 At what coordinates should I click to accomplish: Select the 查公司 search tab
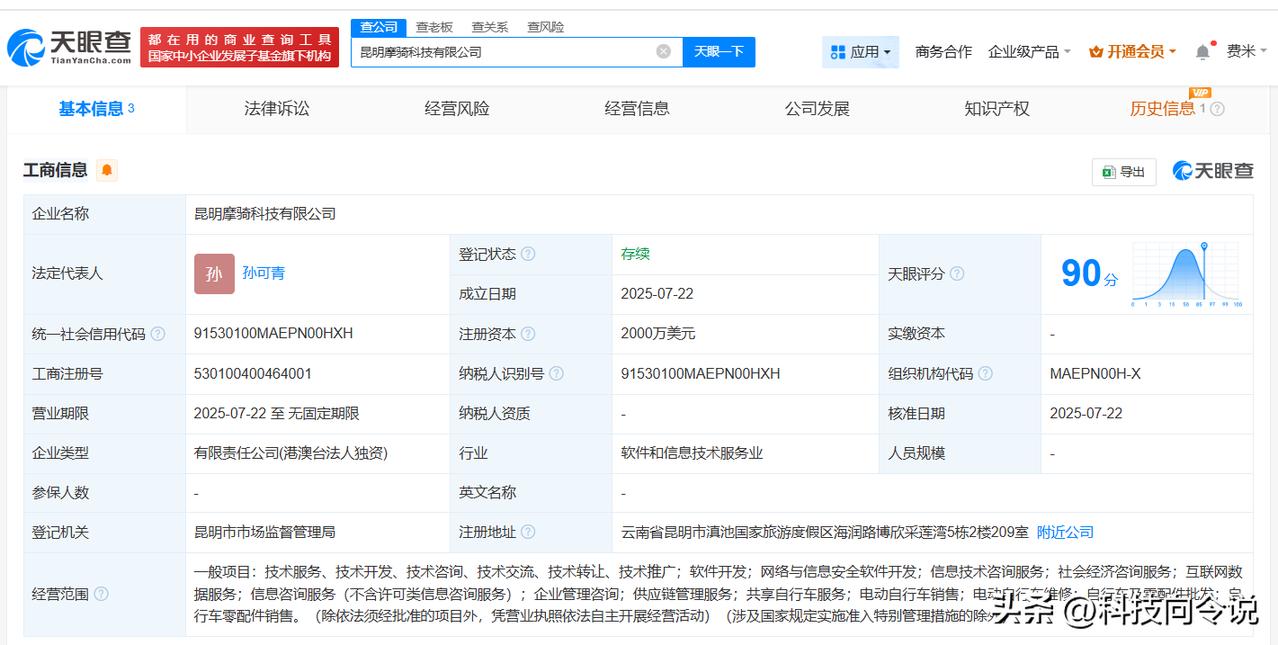coord(379,27)
